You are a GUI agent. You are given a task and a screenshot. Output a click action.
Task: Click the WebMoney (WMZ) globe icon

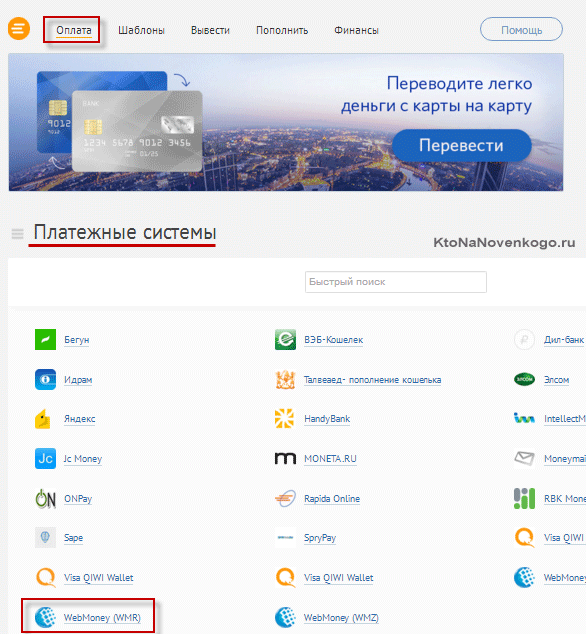285,617
